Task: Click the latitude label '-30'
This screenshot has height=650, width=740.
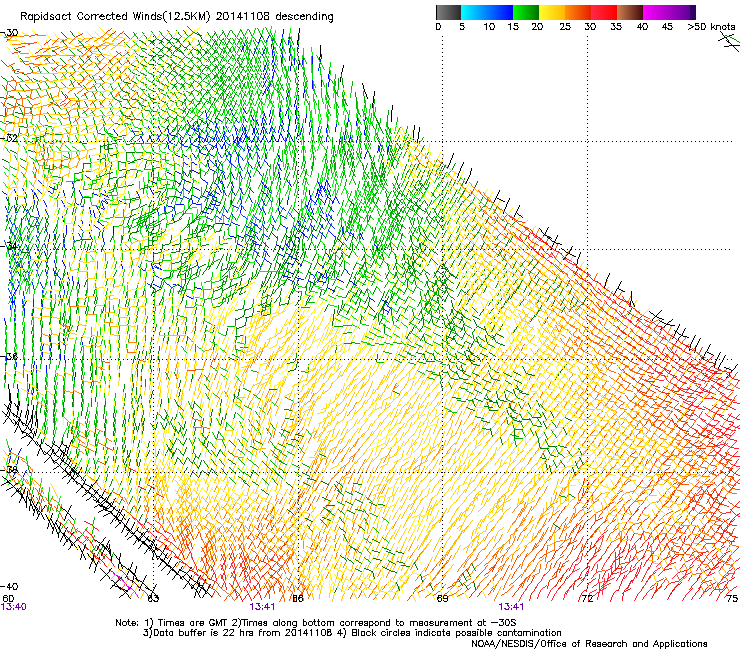Action: 10,33
